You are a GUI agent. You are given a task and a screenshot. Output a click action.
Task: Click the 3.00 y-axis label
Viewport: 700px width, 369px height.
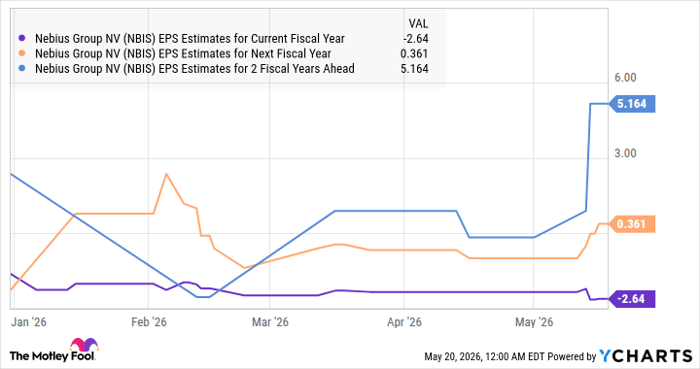point(625,153)
